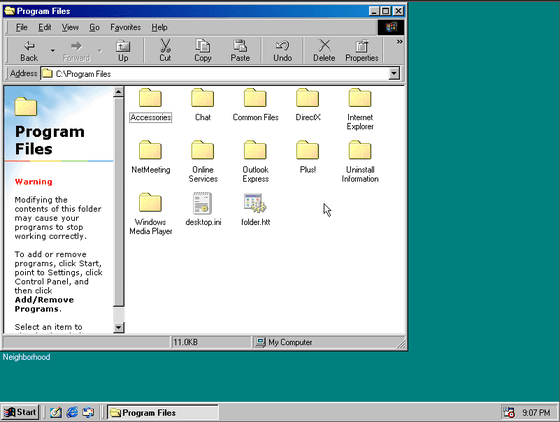
Task: Click the Cut scissors button
Action: point(165,51)
